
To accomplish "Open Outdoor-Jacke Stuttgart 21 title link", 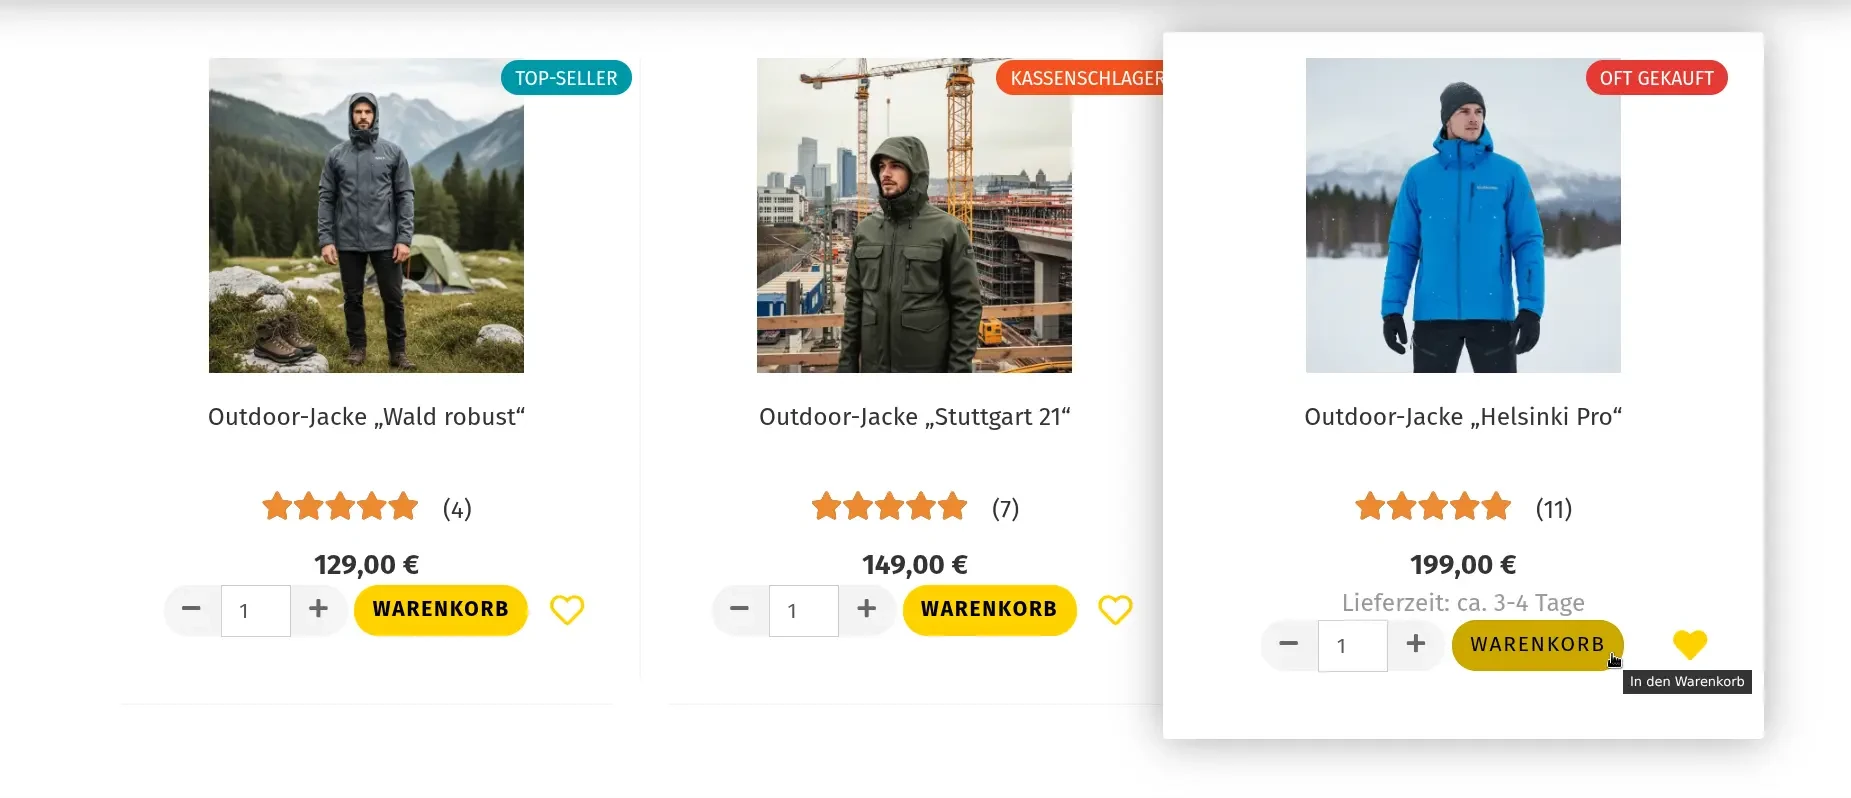I will pyautogui.click(x=914, y=417).
